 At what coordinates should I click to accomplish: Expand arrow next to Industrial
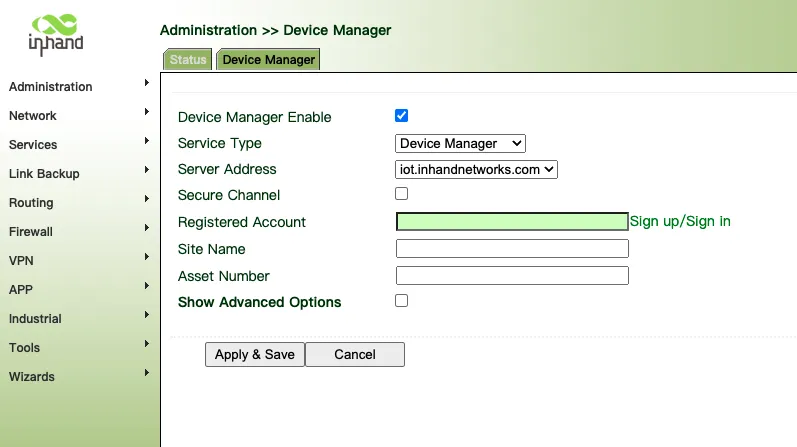click(146, 314)
